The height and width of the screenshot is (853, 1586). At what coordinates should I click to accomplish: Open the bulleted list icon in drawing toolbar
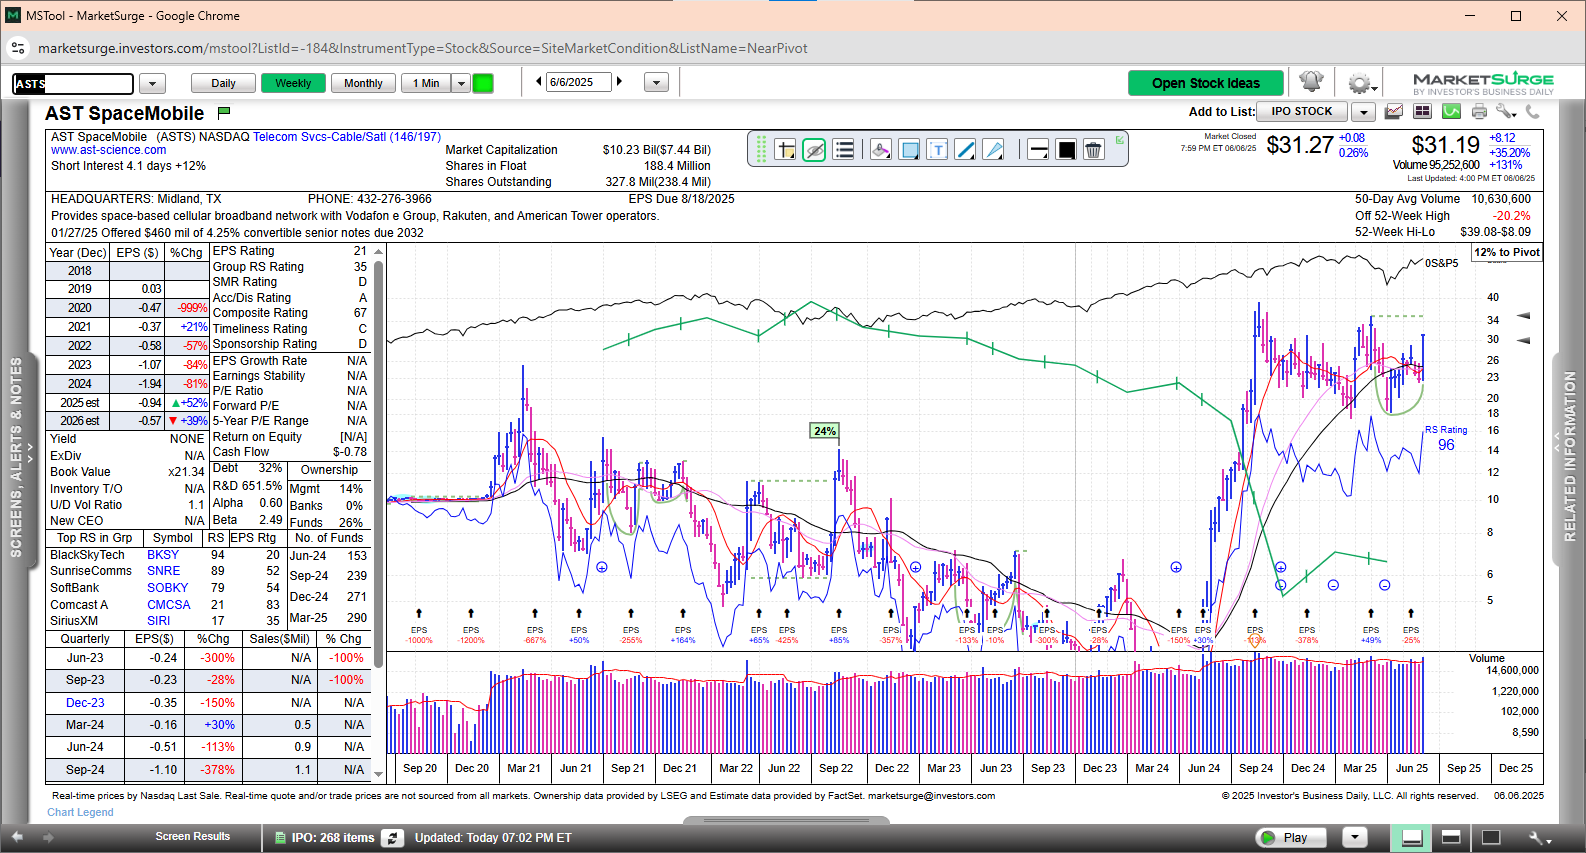tap(844, 150)
